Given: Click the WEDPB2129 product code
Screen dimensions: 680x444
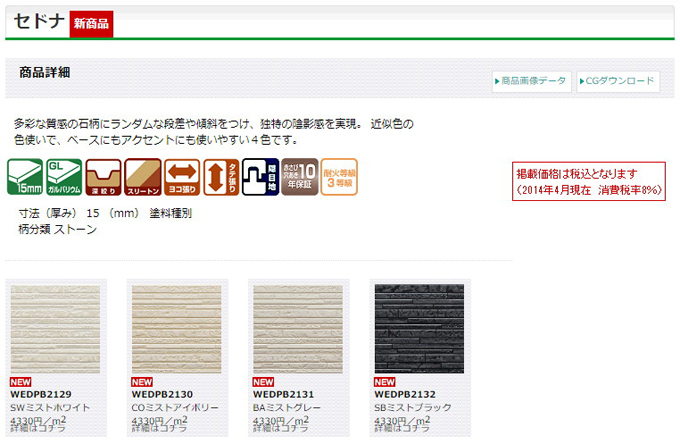Looking at the screenshot, I should pos(41,395).
